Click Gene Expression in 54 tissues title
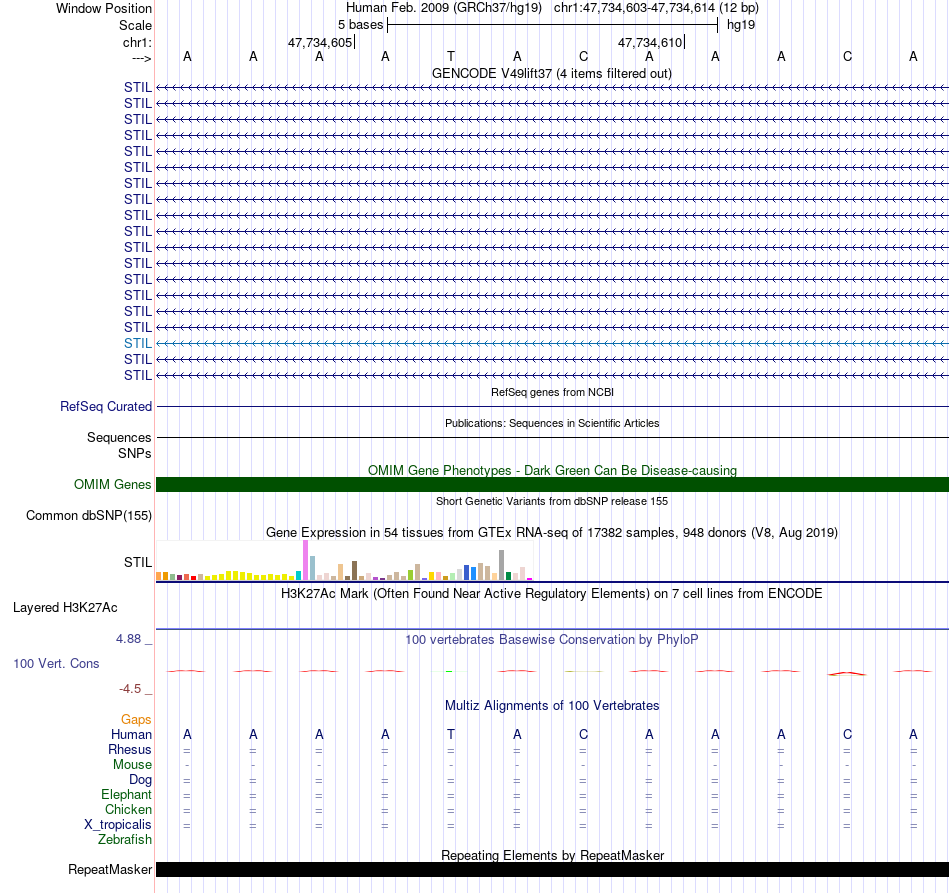 pos(552,533)
